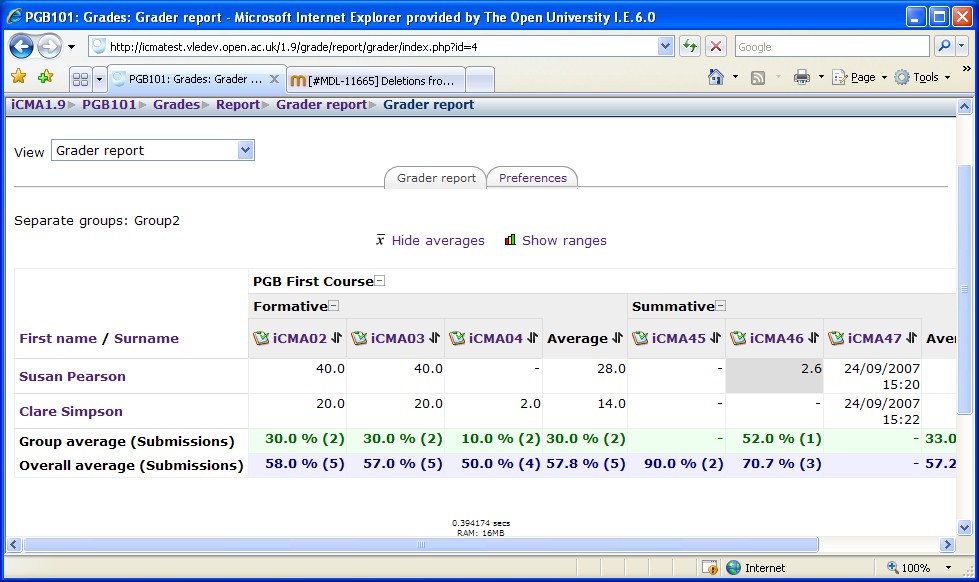This screenshot has width=979, height=582.
Task: Click the horizontal scrollbar right arrow
Action: coord(948,545)
